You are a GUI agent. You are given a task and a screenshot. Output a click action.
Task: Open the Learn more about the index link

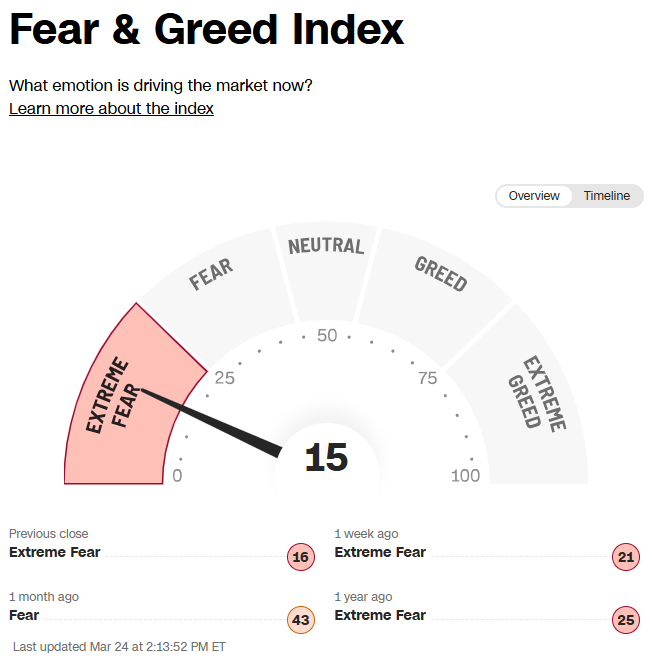tap(111, 108)
